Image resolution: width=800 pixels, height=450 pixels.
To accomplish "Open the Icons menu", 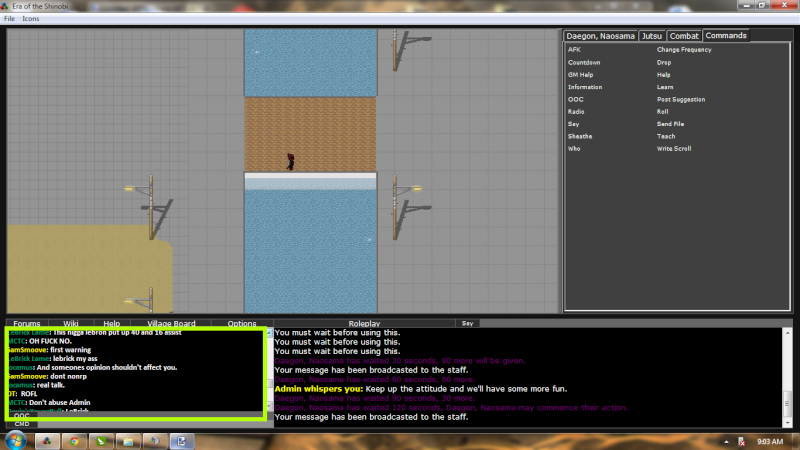I will [x=31, y=18].
